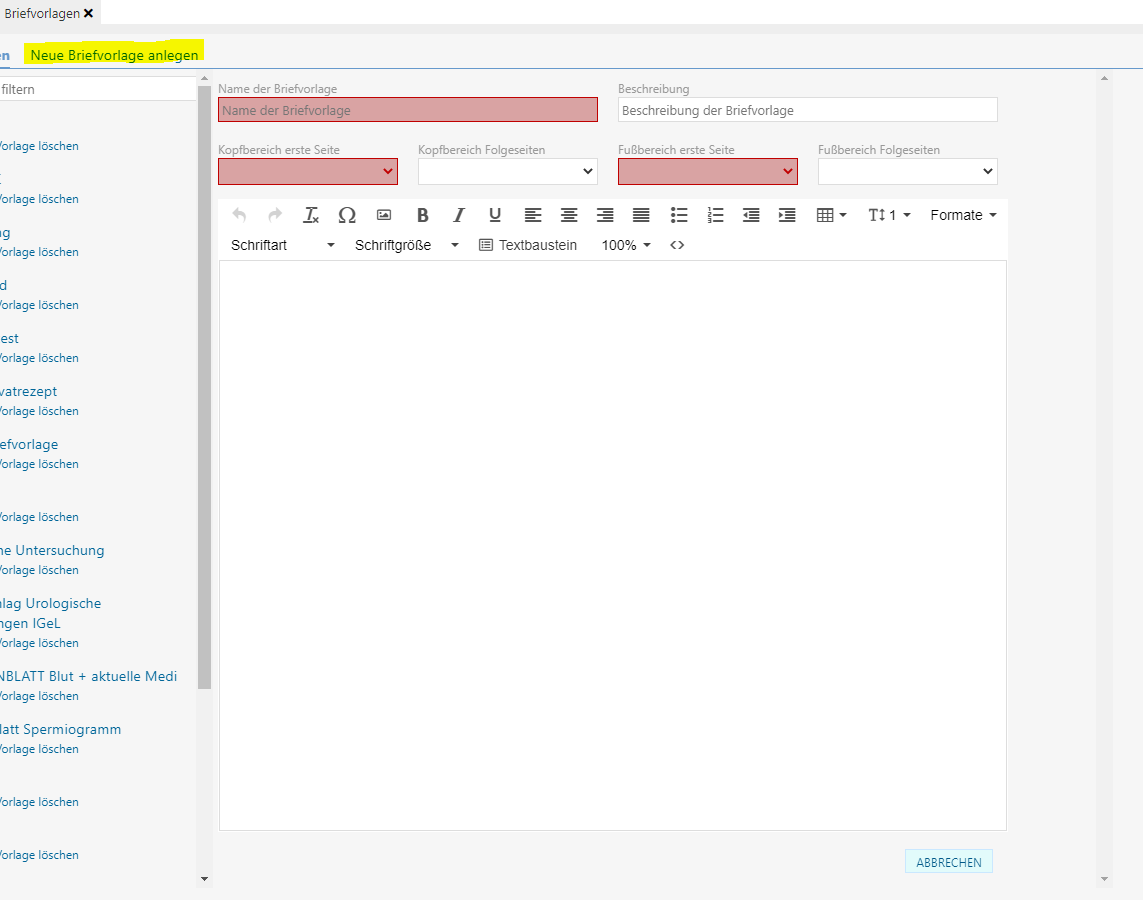Insert a bulleted list
Screen dimensions: 1143x900
(679, 215)
